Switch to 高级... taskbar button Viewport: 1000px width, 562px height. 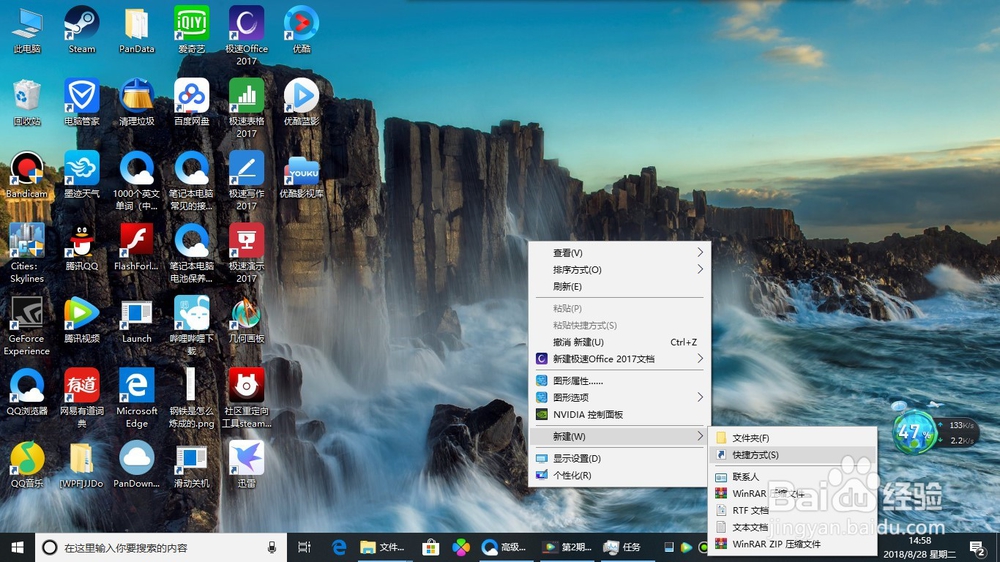[504, 547]
